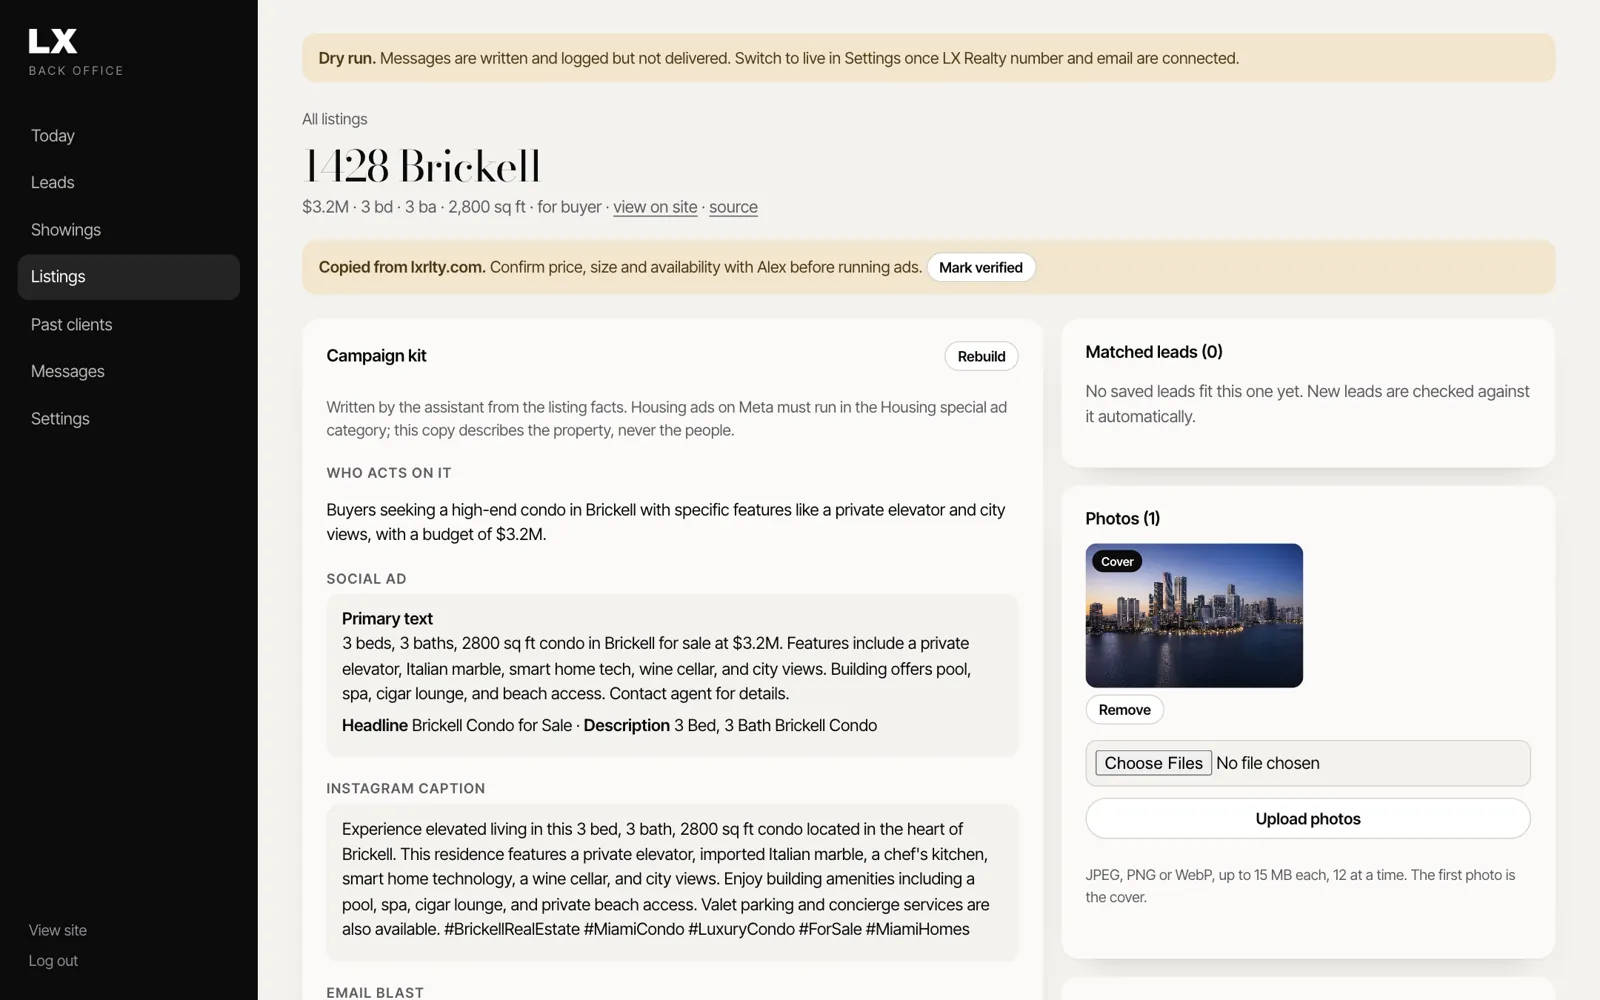Screen dimensions: 1600x1000
Task: Rebuild the campaign kit
Action: (x=981, y=357)
